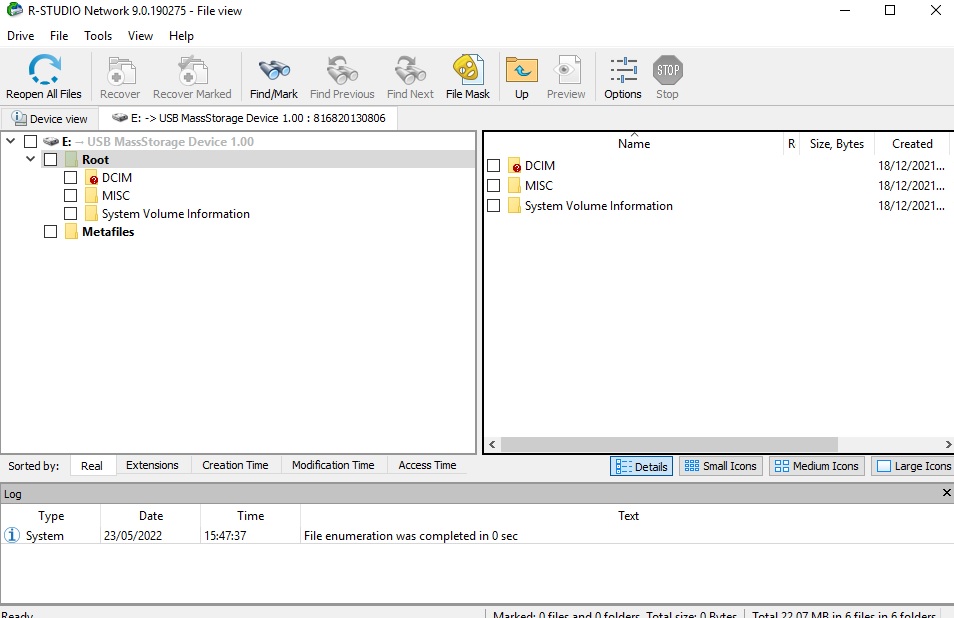Mark System Volume Information checkbox in tree
The width and height of the screenshot is (954, 618).
pyautogui.click(x=71, y=214)
